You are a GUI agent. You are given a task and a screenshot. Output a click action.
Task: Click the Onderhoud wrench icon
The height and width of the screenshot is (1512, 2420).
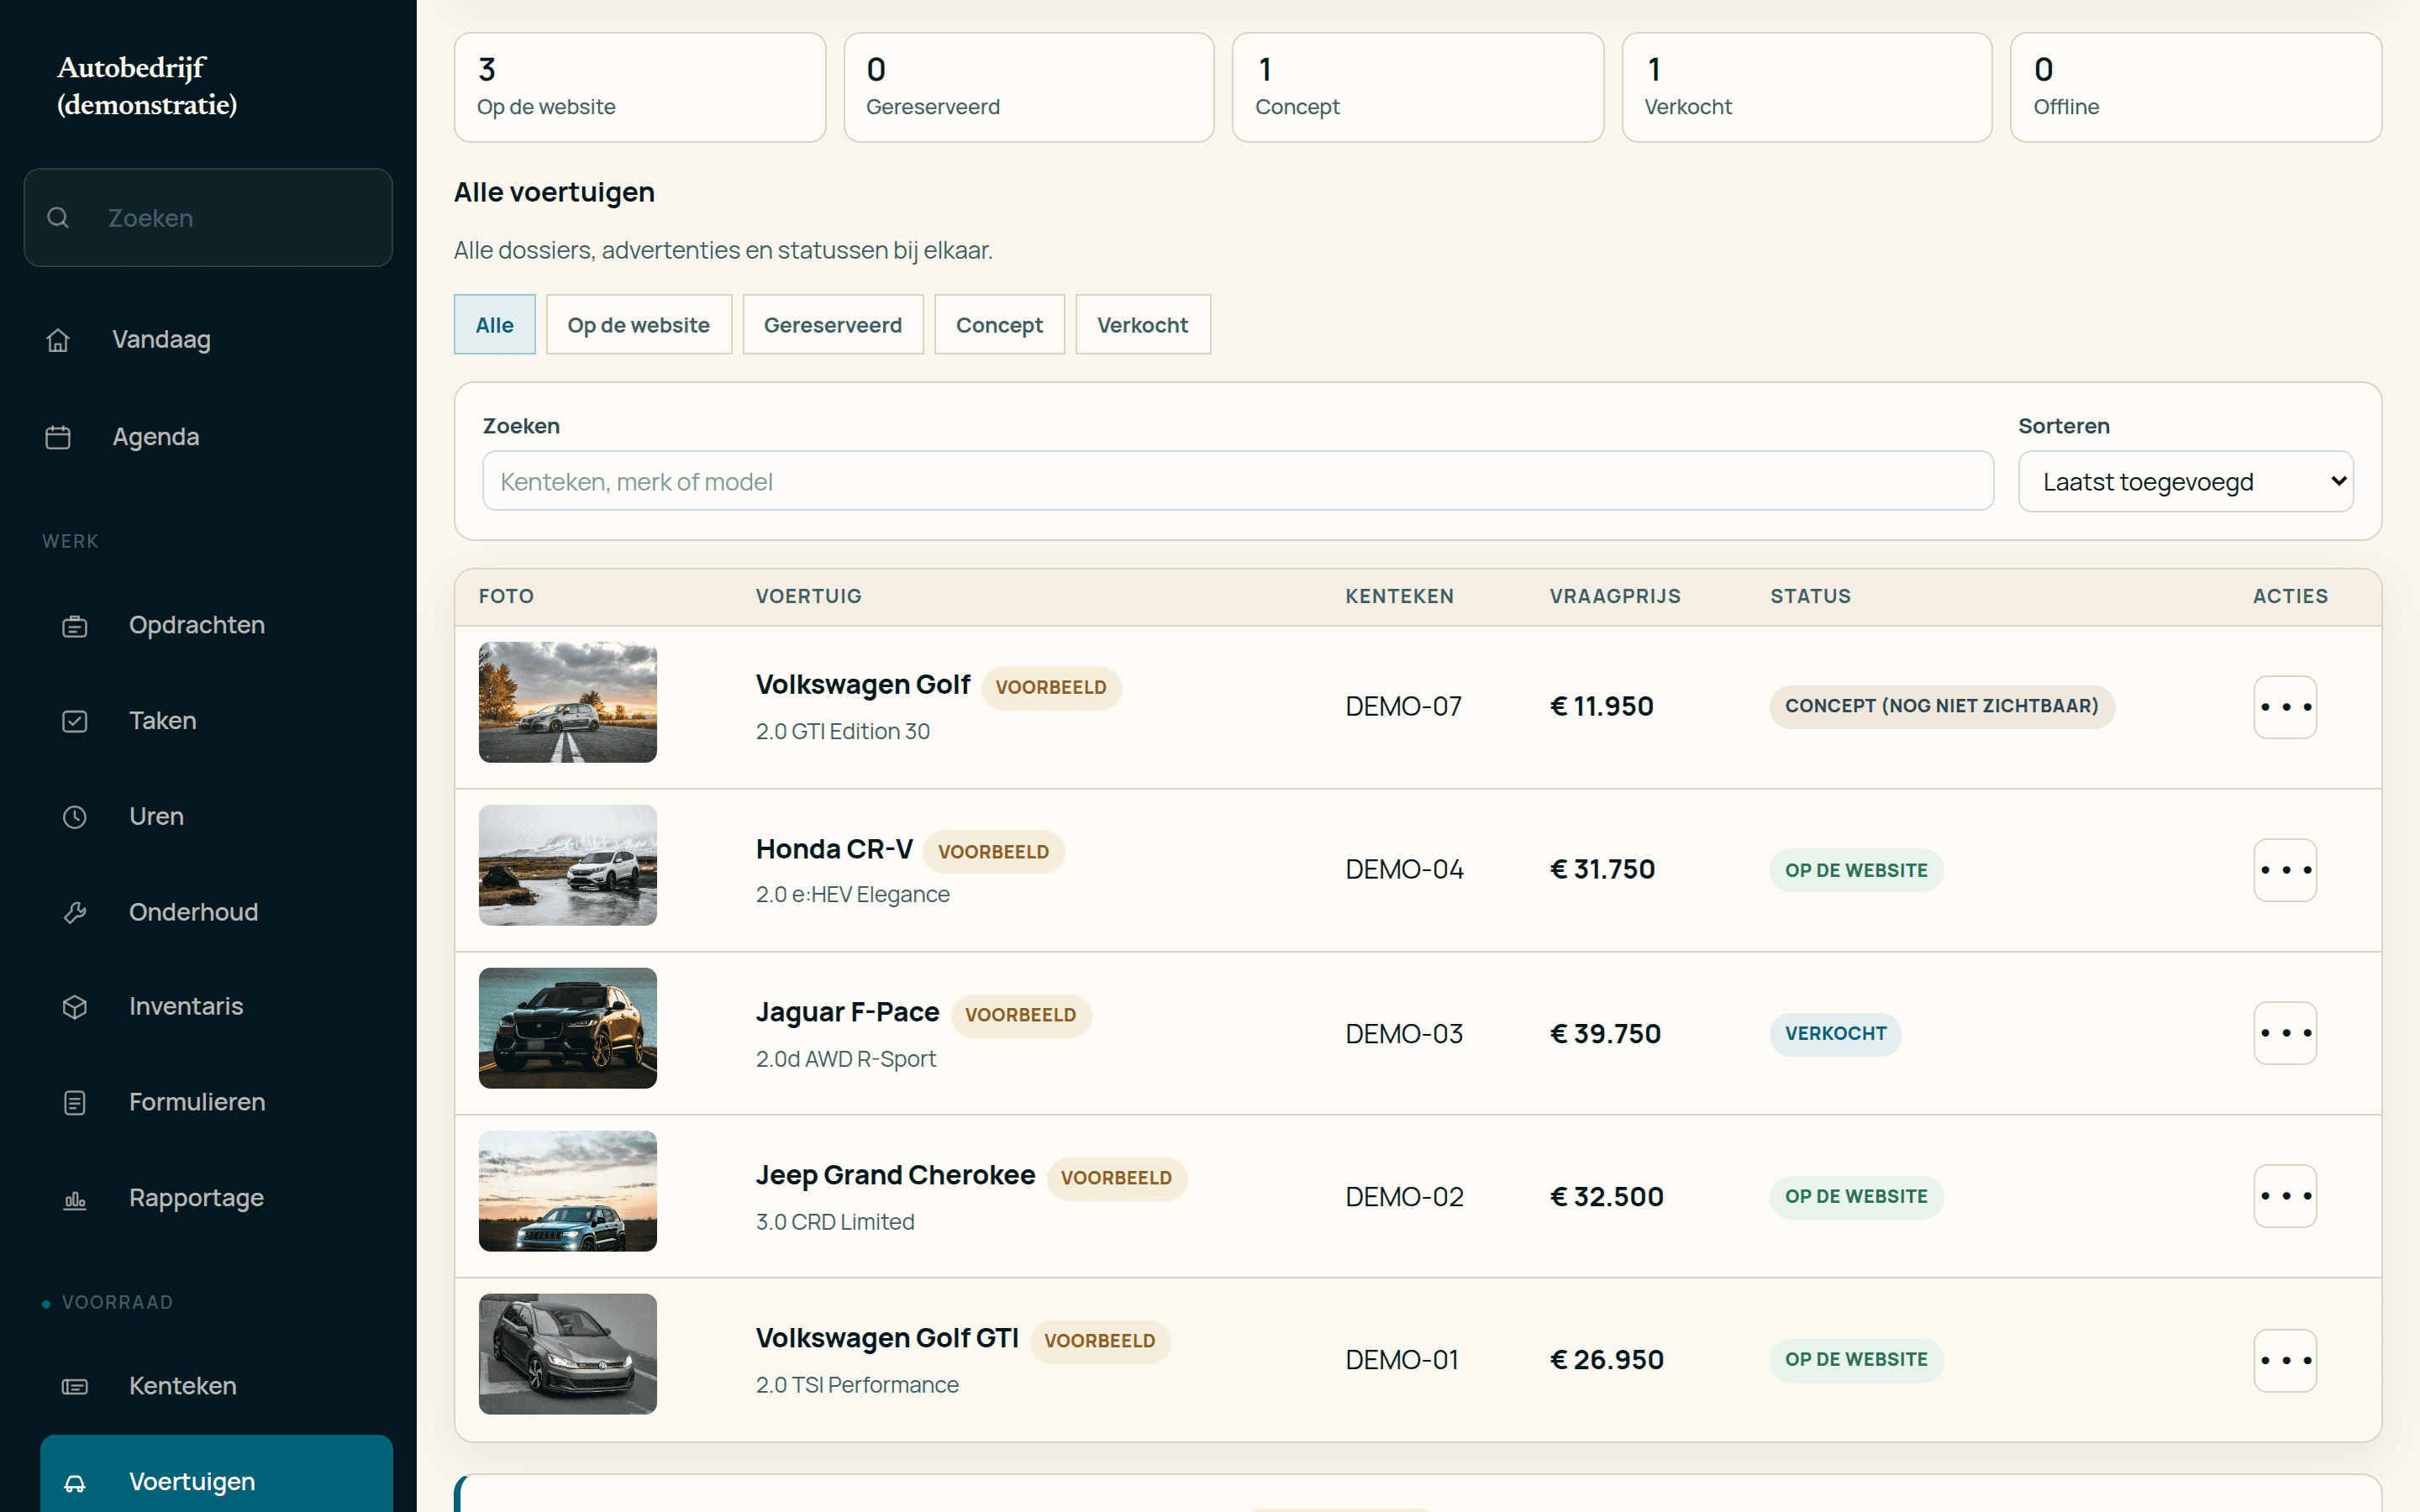[x=75, y=912]
